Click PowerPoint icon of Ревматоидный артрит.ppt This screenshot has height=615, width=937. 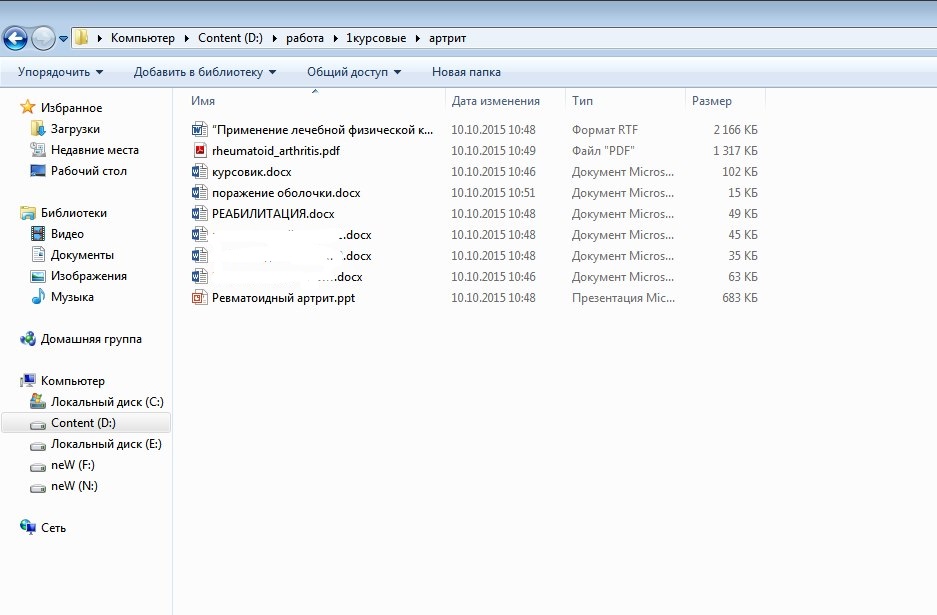point(200,297)
